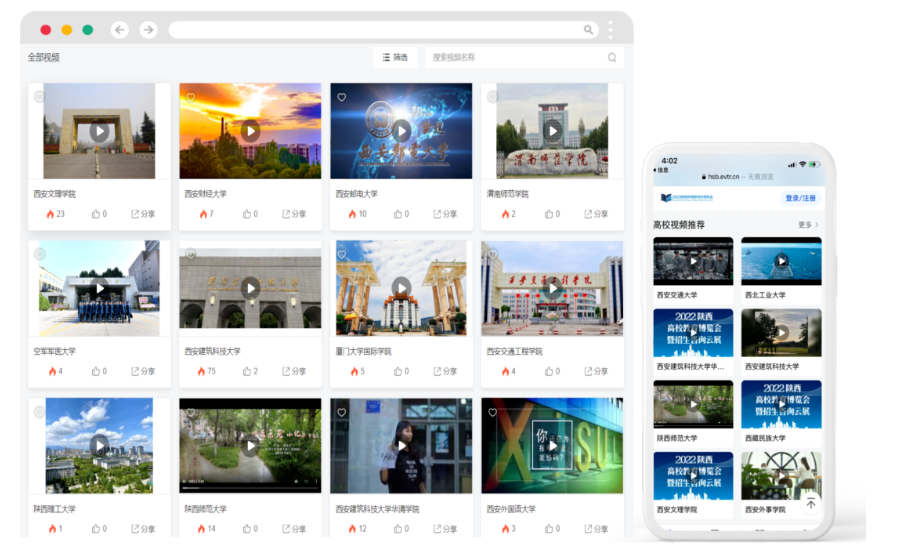
Task: Click the browser forward arrow button
Action: [x=148, y=29]
